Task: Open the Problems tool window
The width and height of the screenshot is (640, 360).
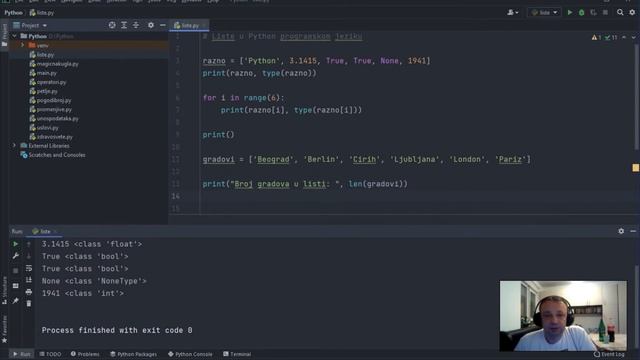Action: (x=85, y=354)
